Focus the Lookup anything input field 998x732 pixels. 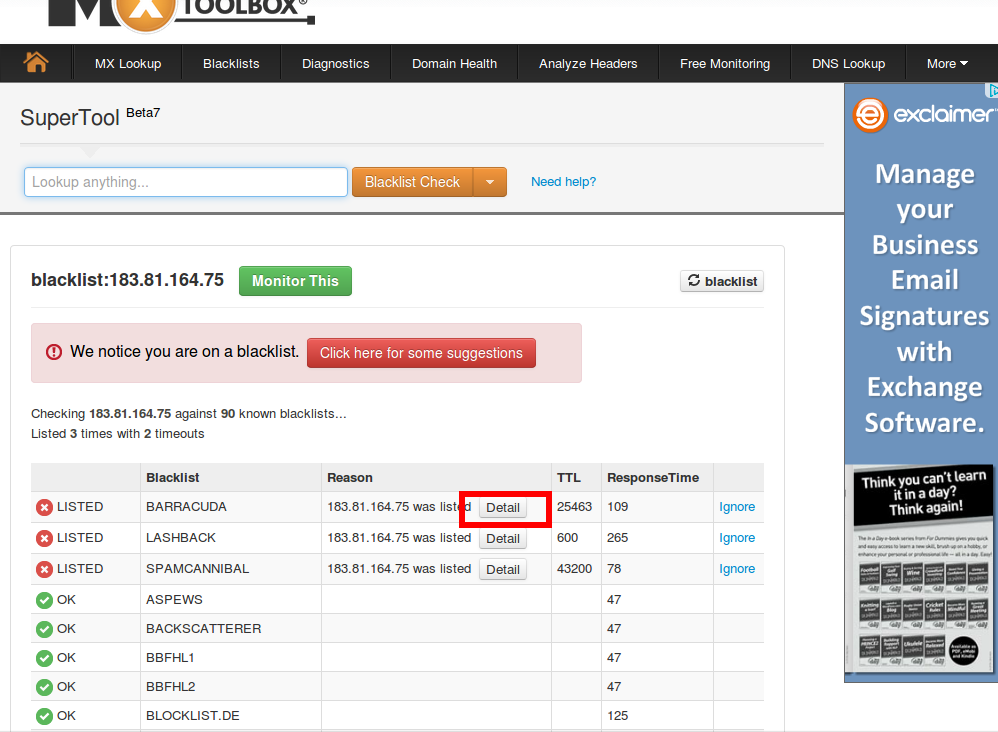coord(186,182)
